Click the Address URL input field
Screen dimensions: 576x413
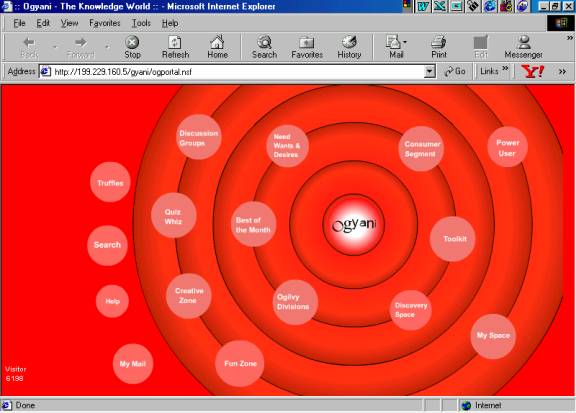click(x=237, y=72)
